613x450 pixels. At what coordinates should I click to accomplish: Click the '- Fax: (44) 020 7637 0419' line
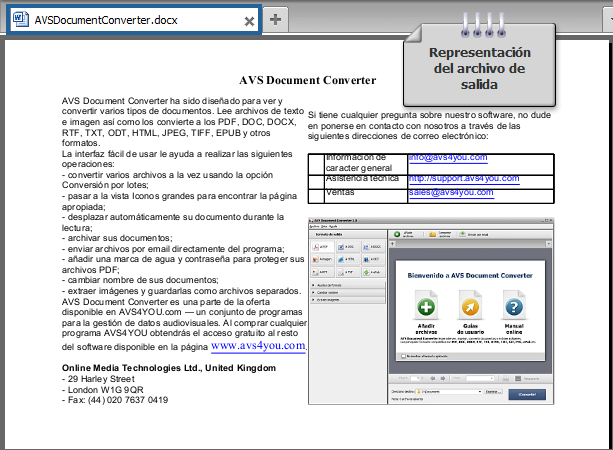tap(115, 400)
